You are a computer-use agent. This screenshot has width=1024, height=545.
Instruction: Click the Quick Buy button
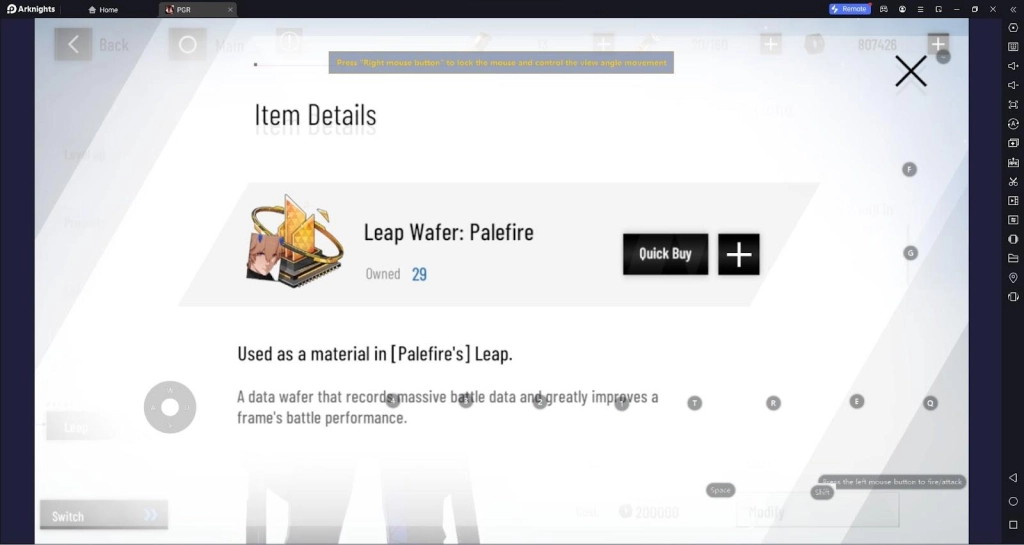(x=665, y=254)
